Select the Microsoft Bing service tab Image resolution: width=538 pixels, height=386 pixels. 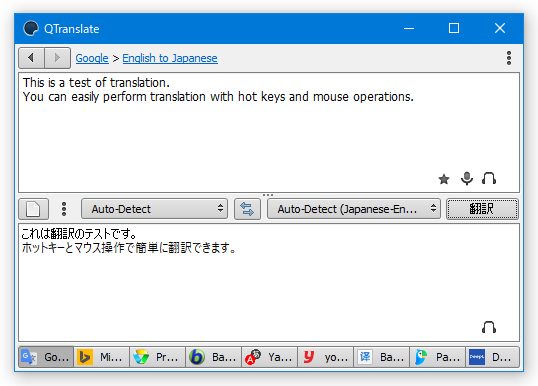point(102,357)
